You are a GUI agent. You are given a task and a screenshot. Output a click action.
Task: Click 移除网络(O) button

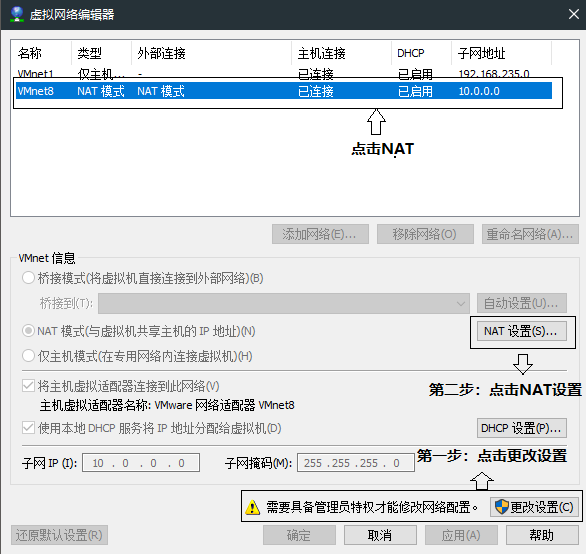[x=425, y=234]
